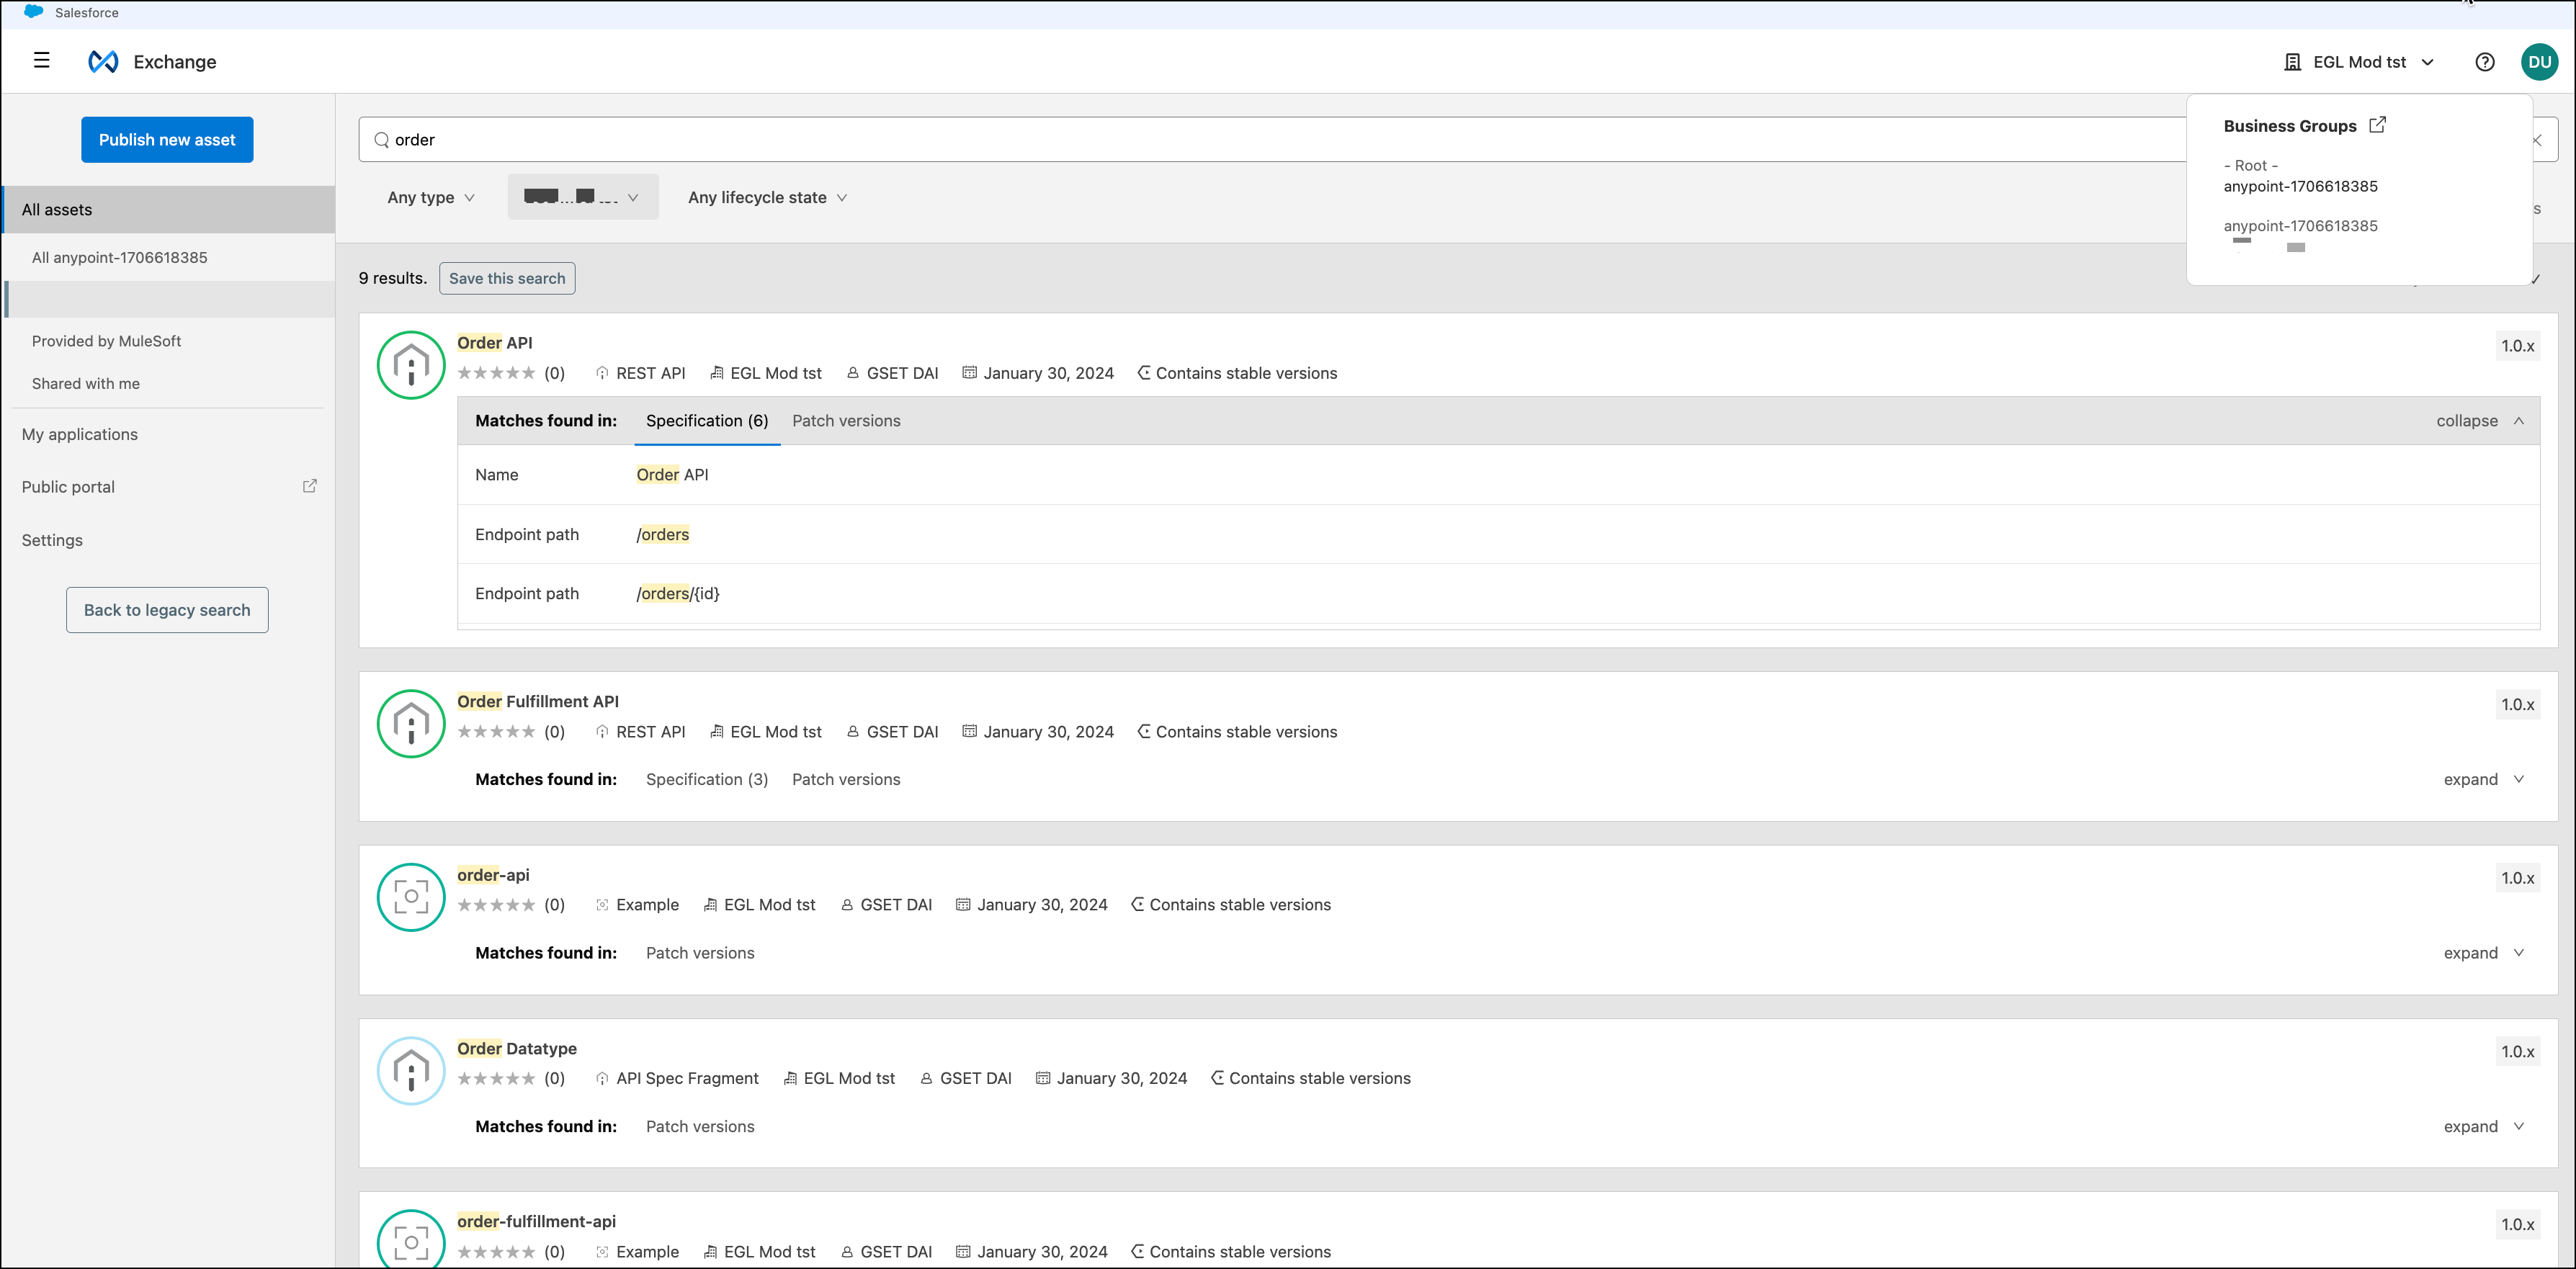Image resolution: width=2576 pixels, height=1269 pixels.
Task: Click the Order Fulfillment API asset icon
Action: coord(411,723)
